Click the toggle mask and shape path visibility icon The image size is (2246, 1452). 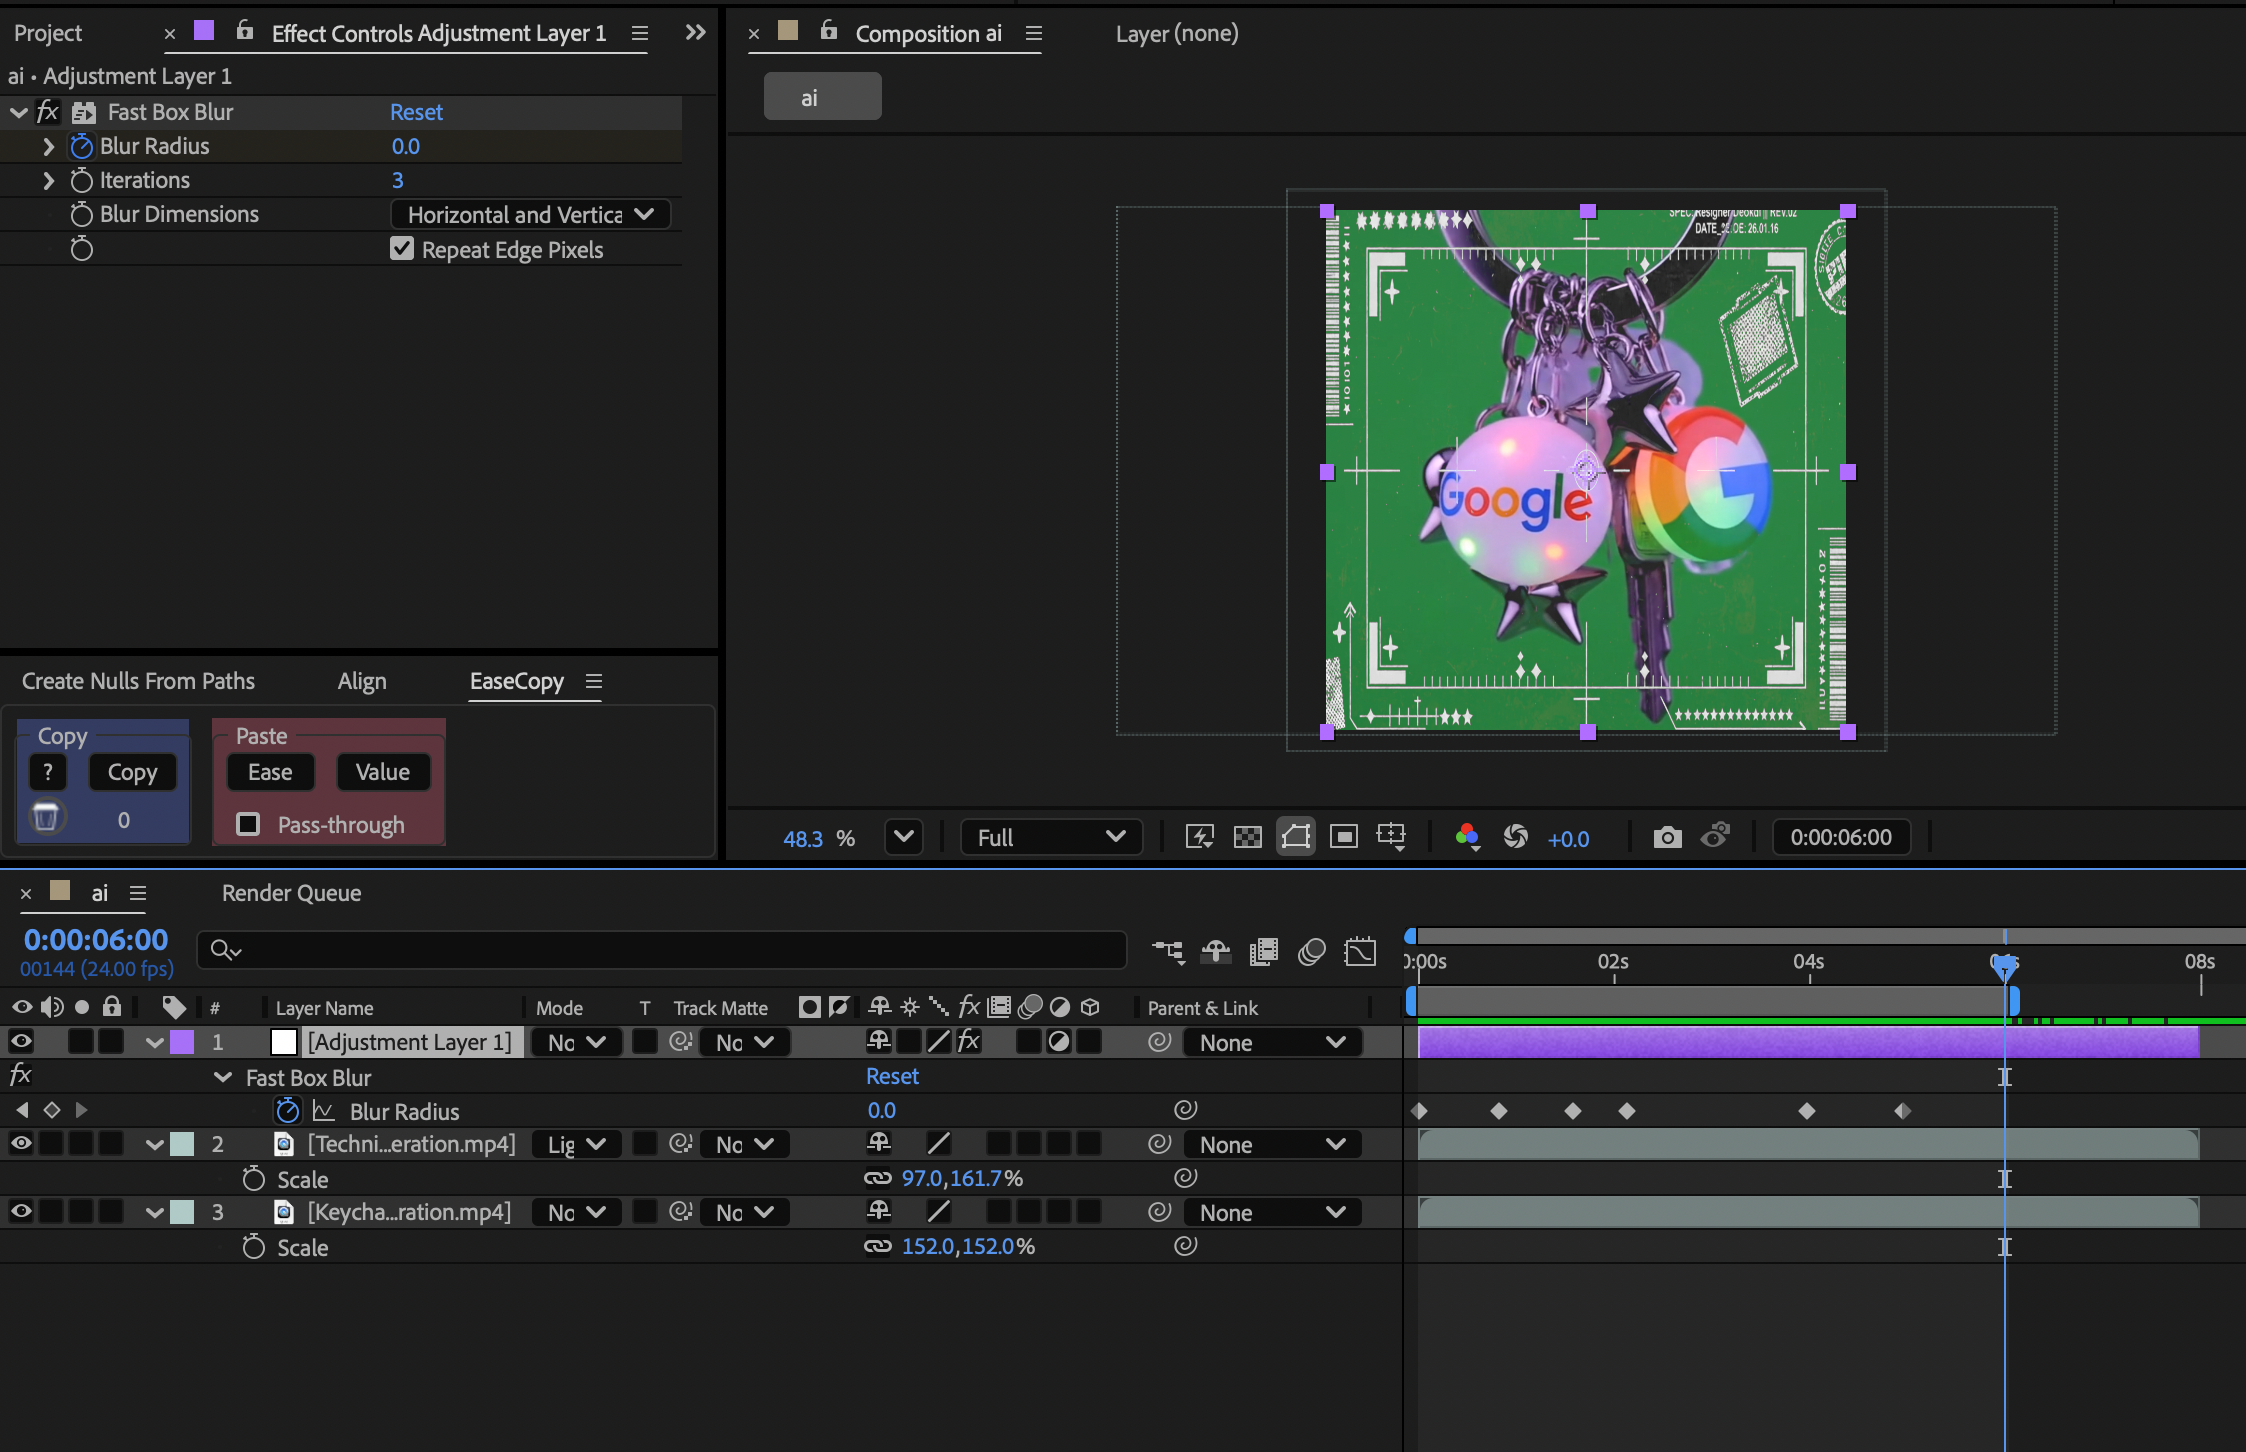tap(1296, 838)
